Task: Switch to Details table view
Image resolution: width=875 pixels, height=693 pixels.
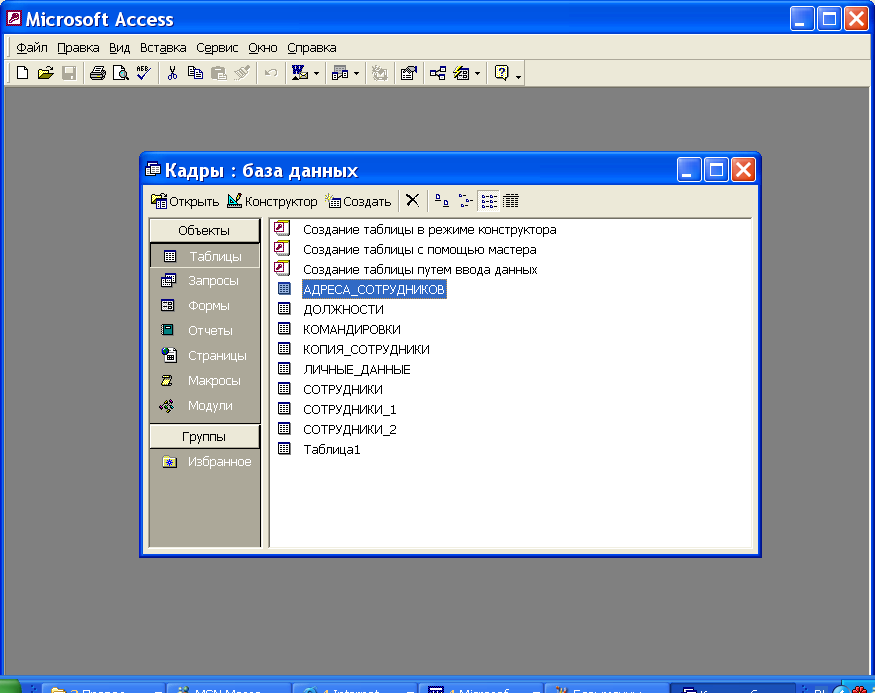Action: [511, 200]
